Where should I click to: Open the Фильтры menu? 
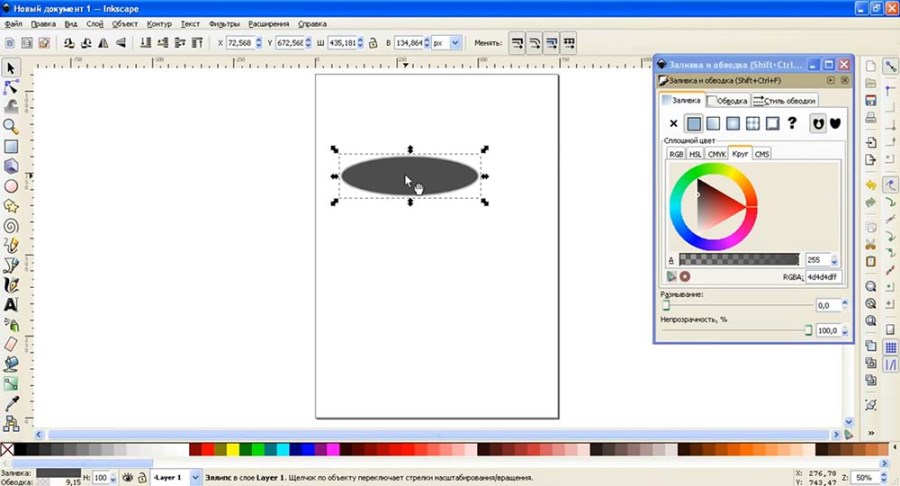(224, 24)
